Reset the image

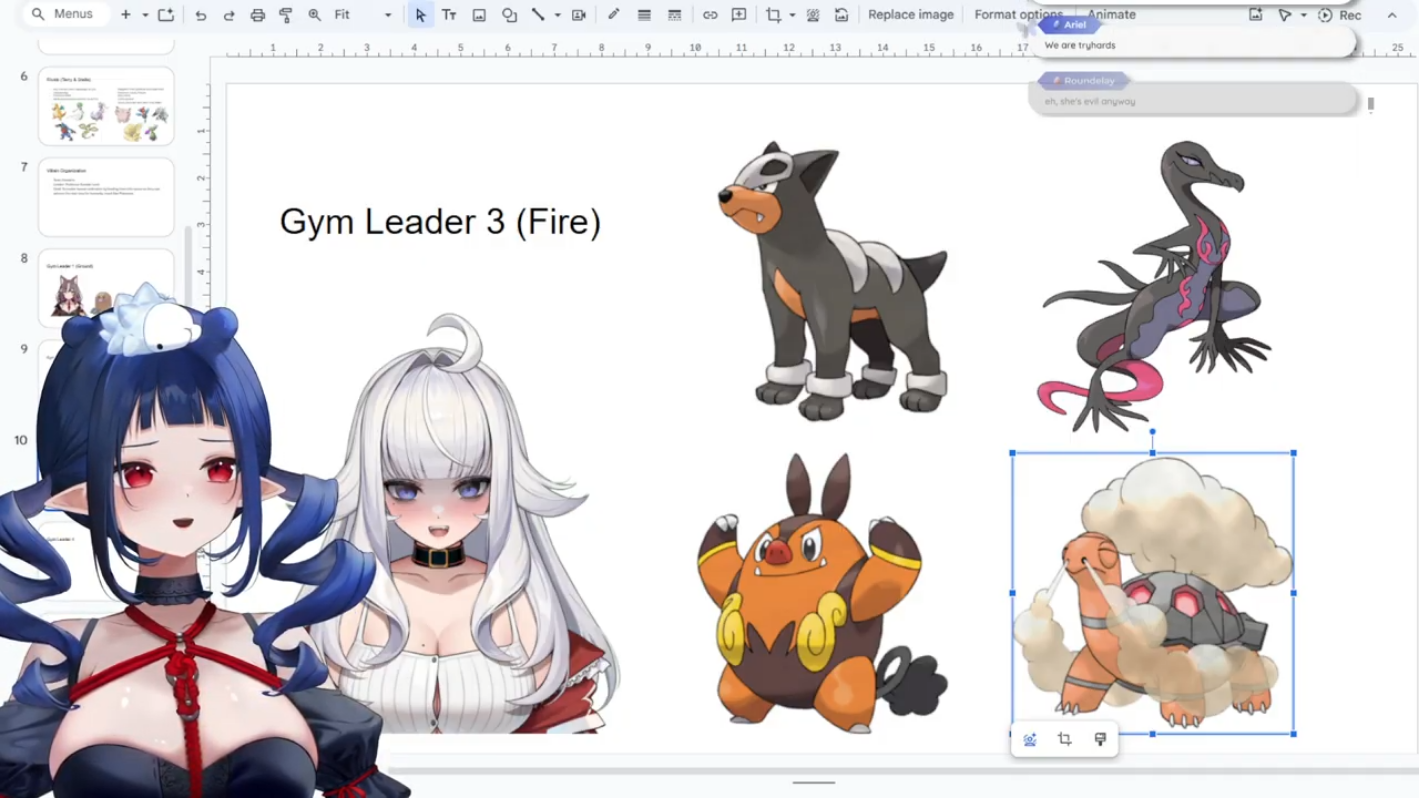842,15
